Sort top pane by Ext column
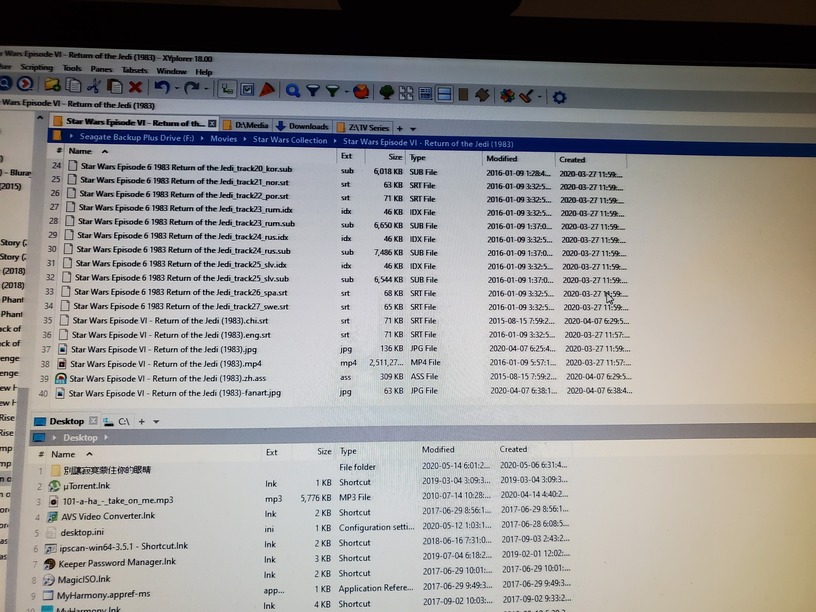Screen dimensions: 816x612 346,156
